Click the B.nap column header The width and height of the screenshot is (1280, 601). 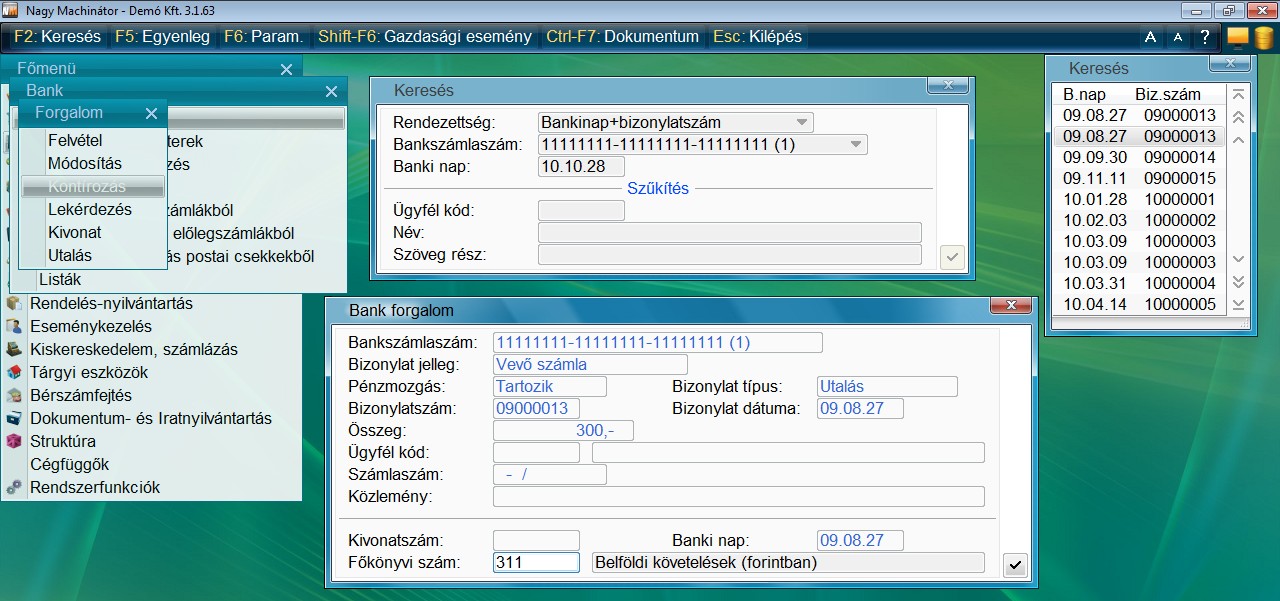point(1084,94)
